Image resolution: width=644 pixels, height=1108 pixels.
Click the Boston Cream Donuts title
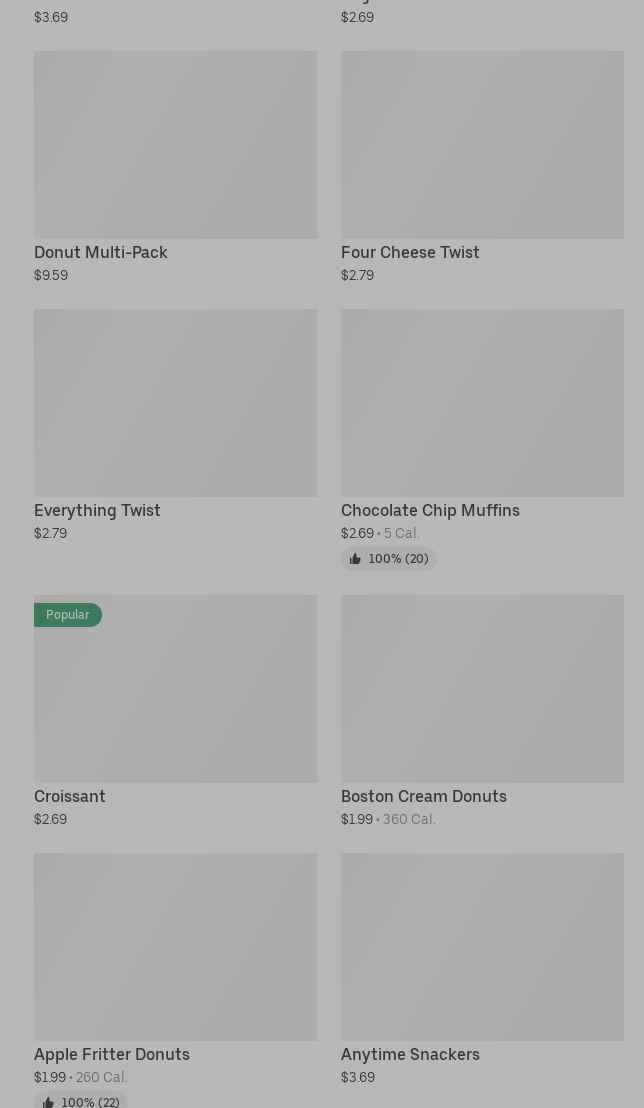click(424, 796)
